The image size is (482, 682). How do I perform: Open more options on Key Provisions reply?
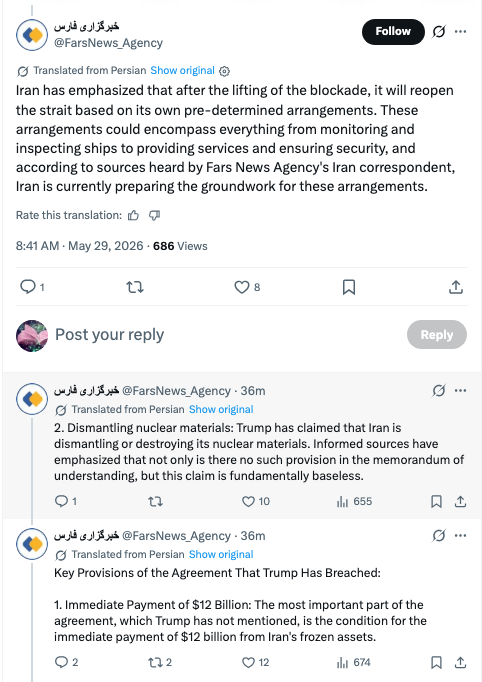click(460, 535)
